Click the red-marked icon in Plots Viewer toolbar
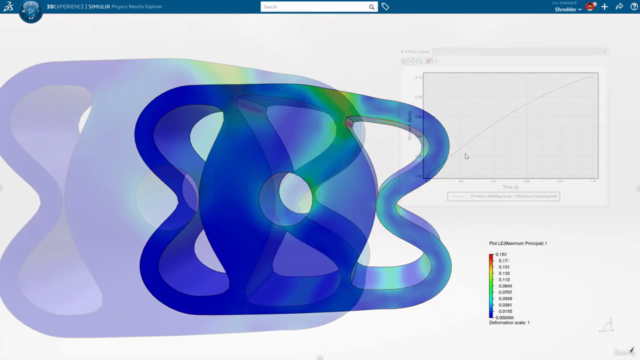Image resolution: width=640 pixels, height=360 pixels. tap(429, 61)
